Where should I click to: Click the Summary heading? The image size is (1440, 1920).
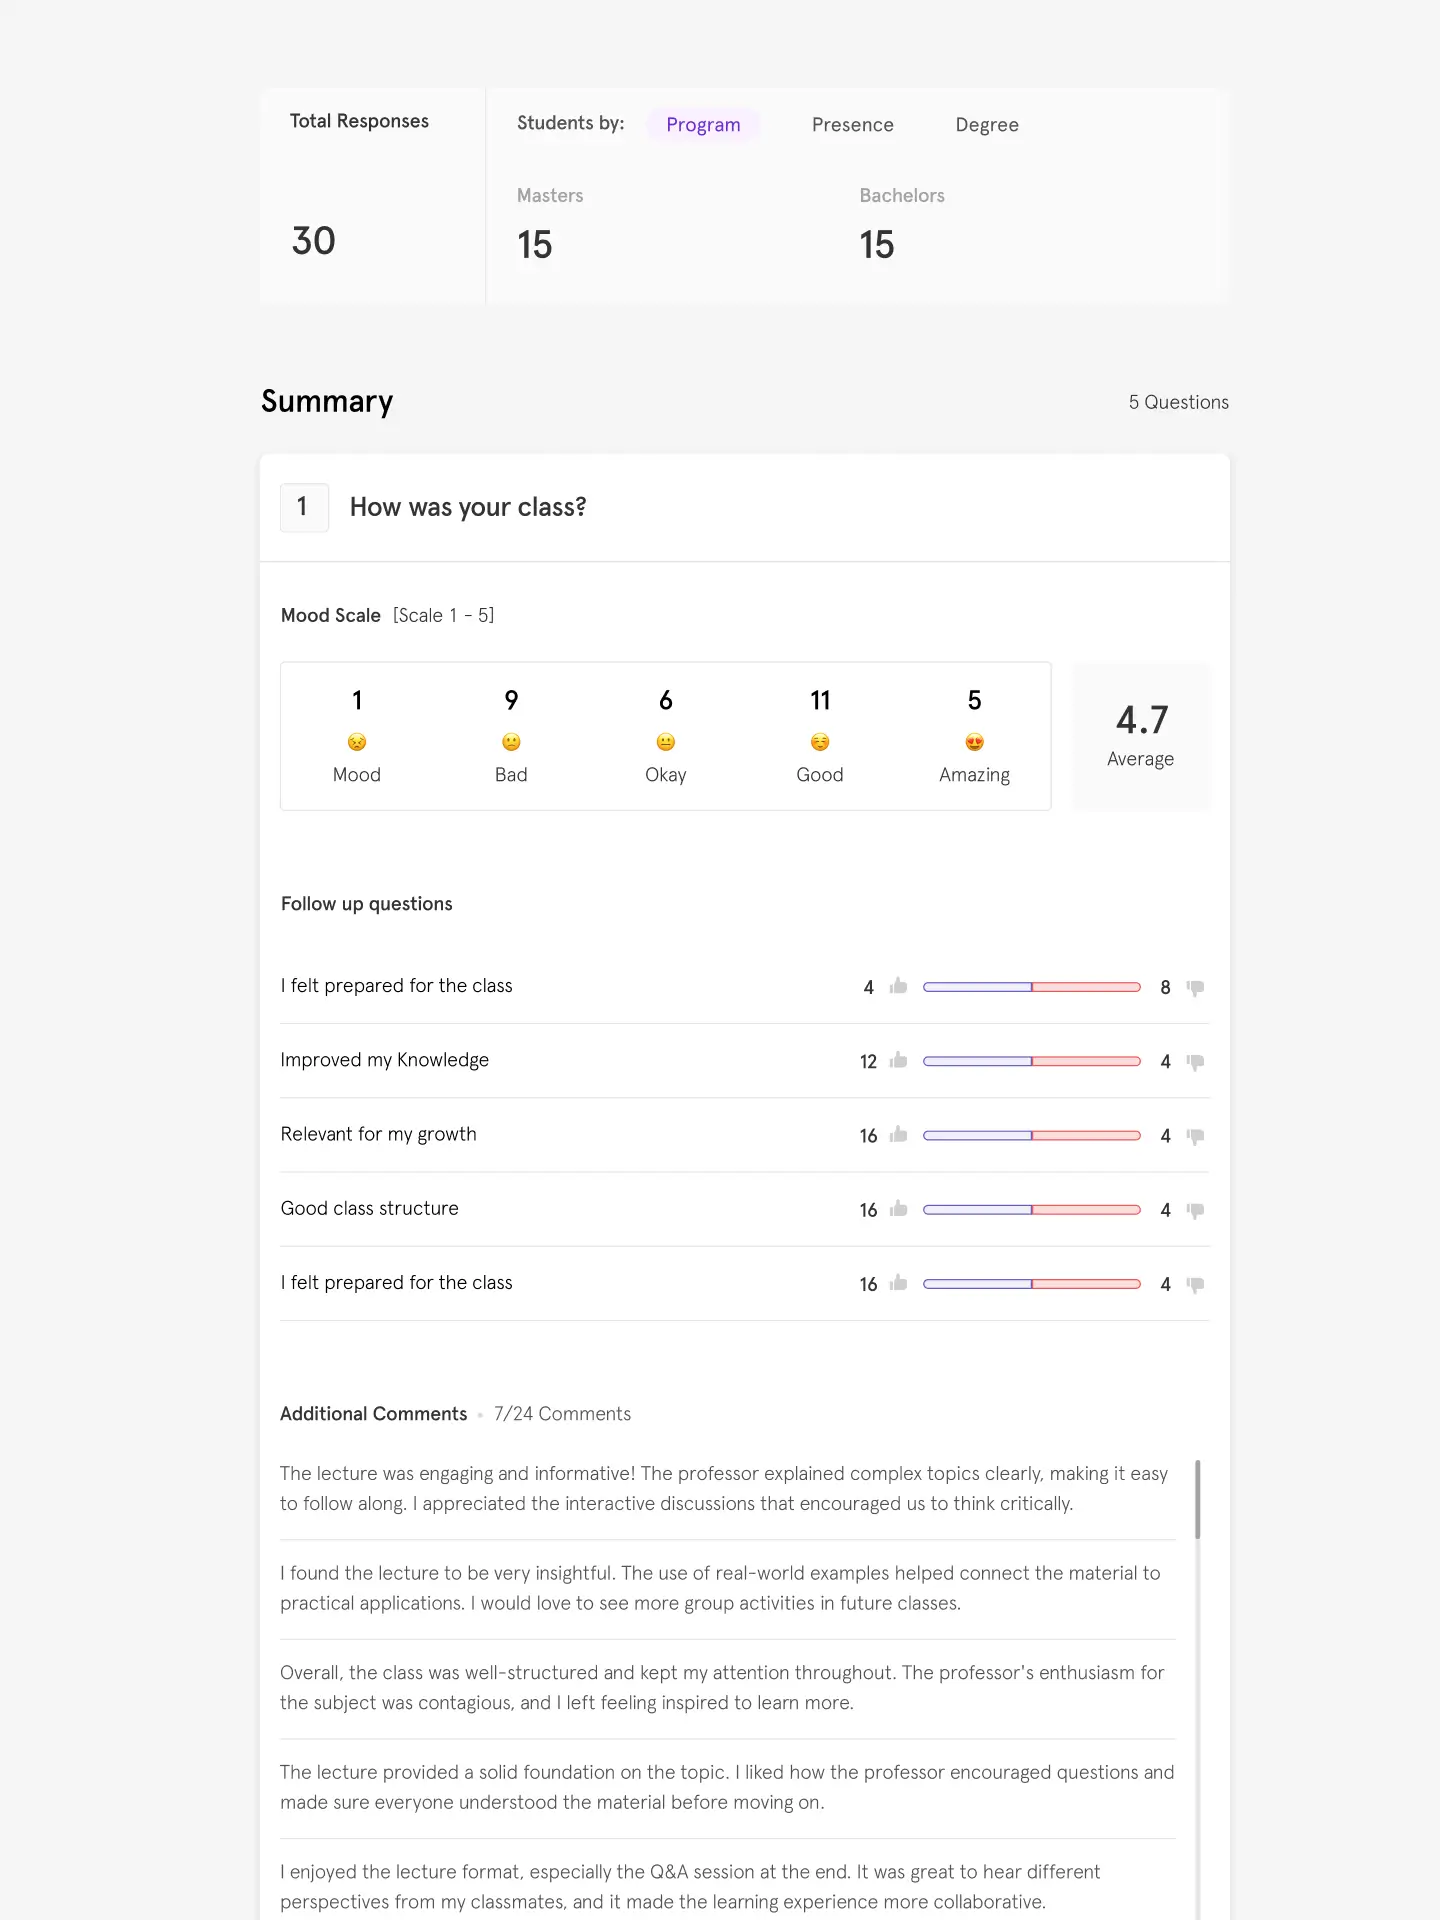[x=327, y=402]
